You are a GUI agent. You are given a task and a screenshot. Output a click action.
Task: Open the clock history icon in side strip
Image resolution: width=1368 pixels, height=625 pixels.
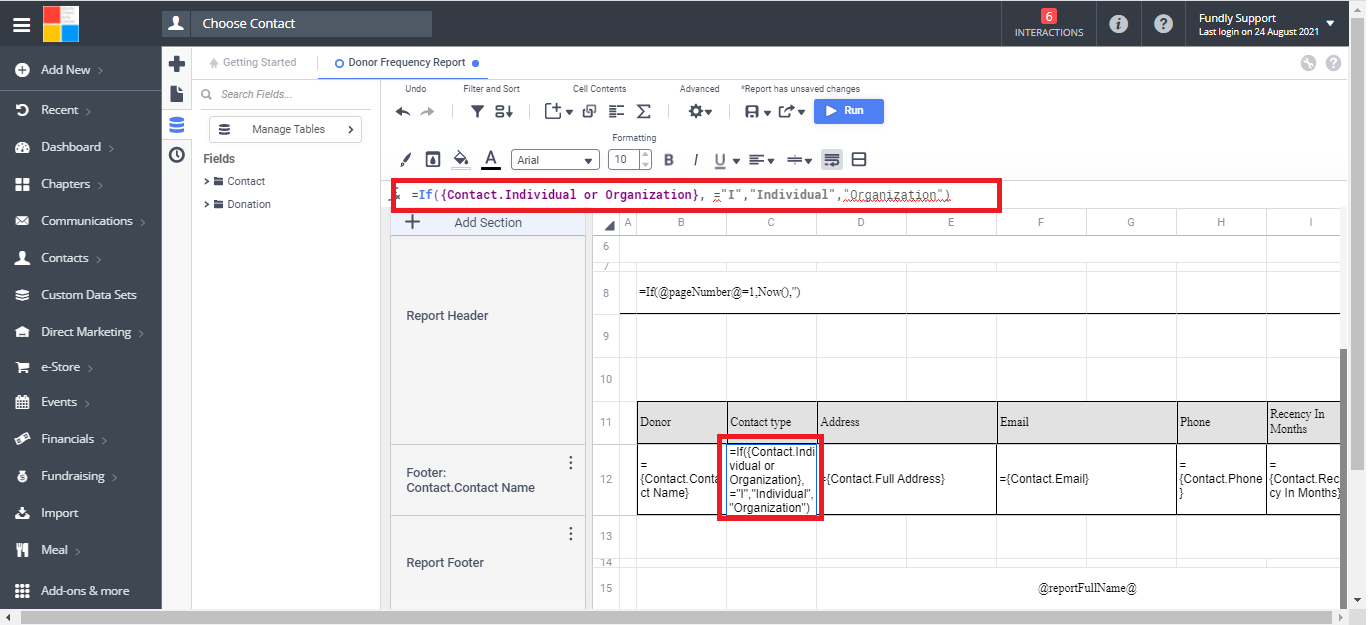[177, 155]
